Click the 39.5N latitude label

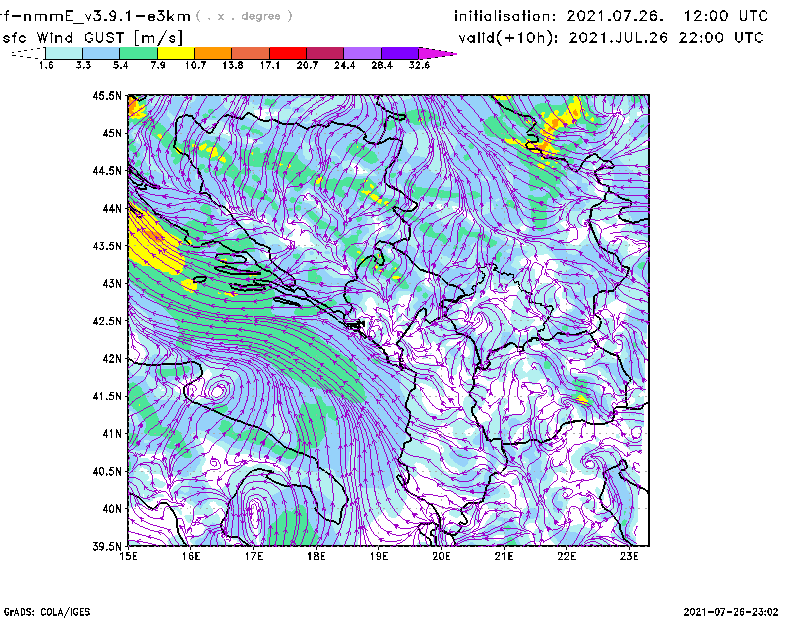107,546
